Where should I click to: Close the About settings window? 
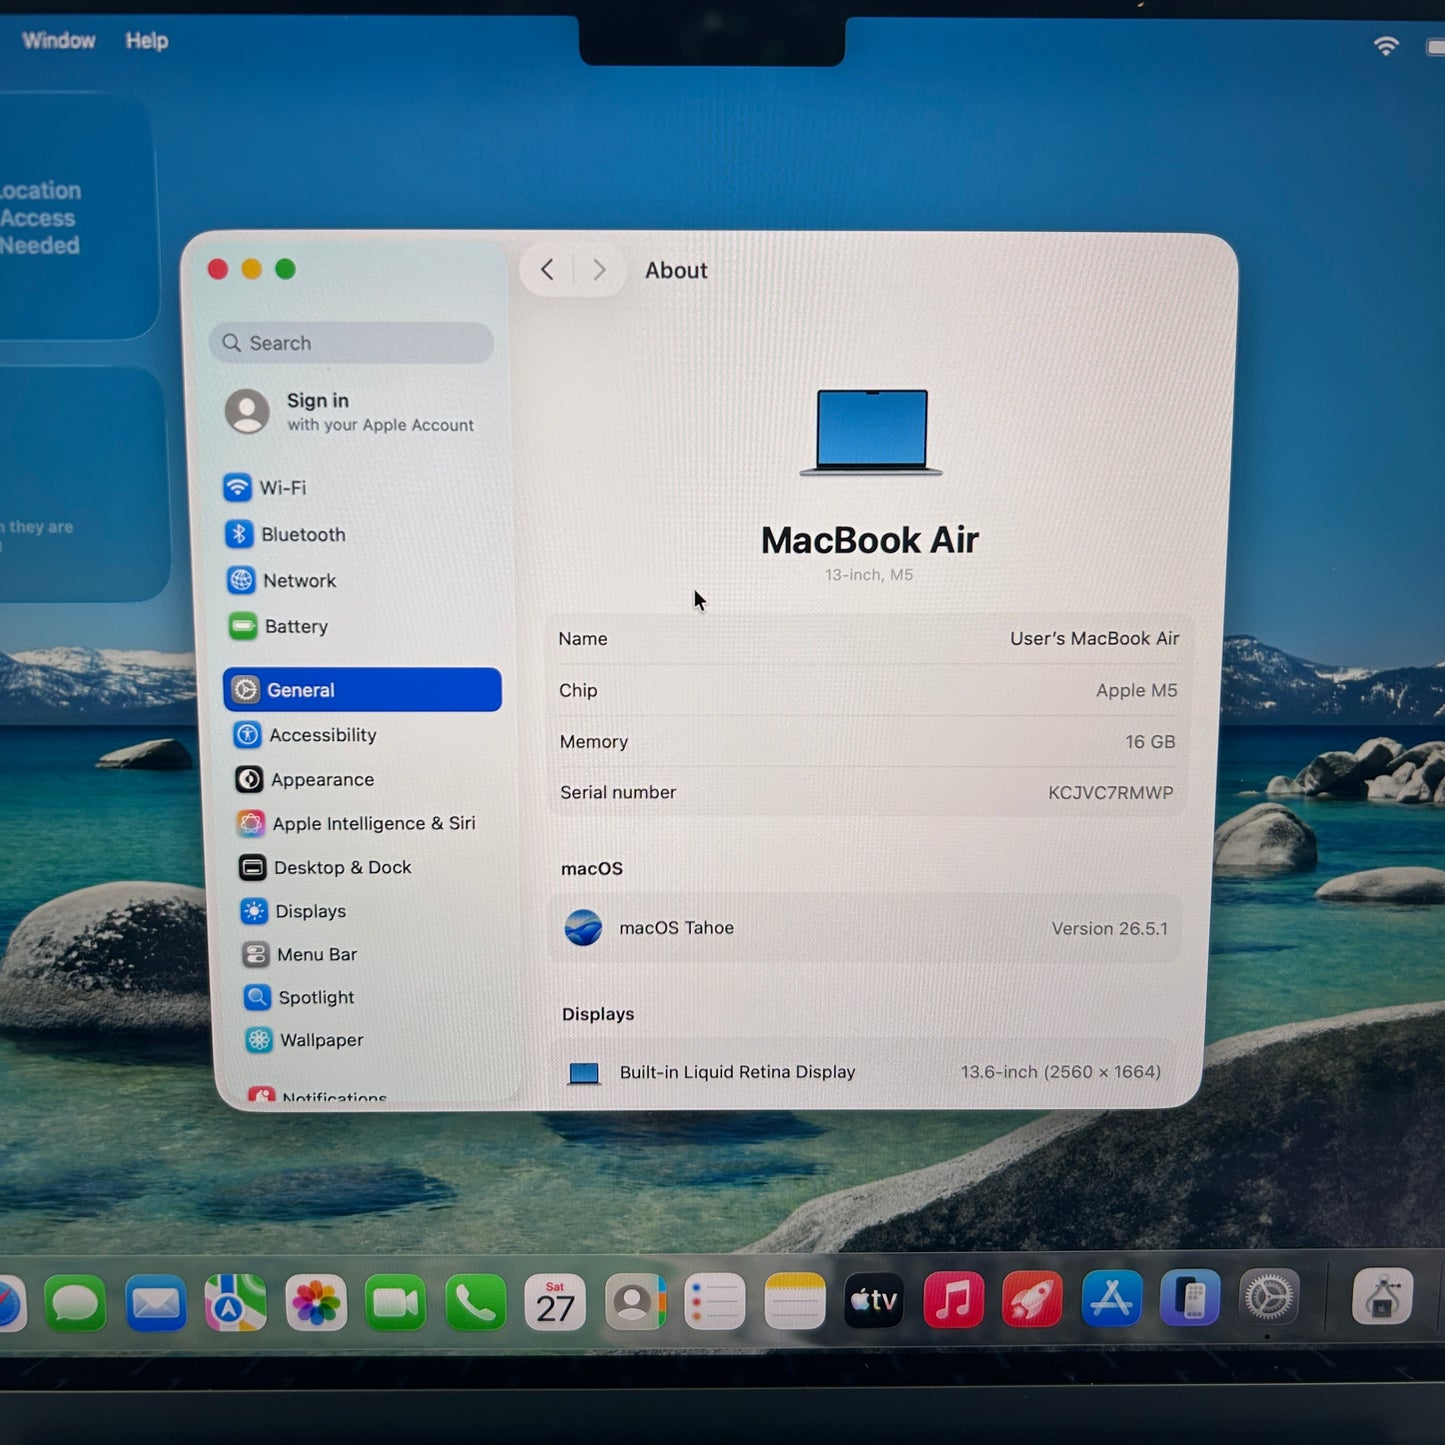pyautogui.click(x=218, y=269)
